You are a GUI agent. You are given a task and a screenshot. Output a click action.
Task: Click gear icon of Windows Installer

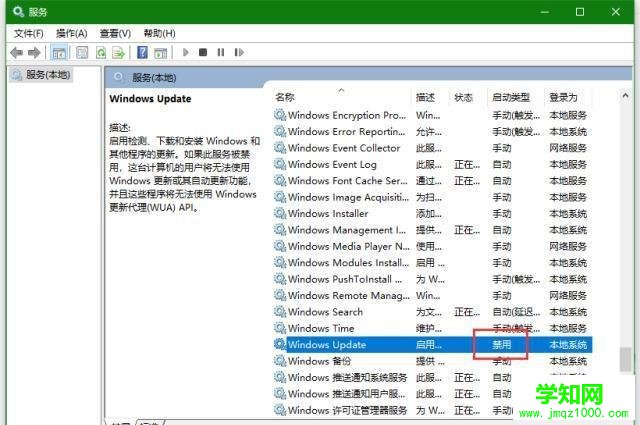pos(280,213)
